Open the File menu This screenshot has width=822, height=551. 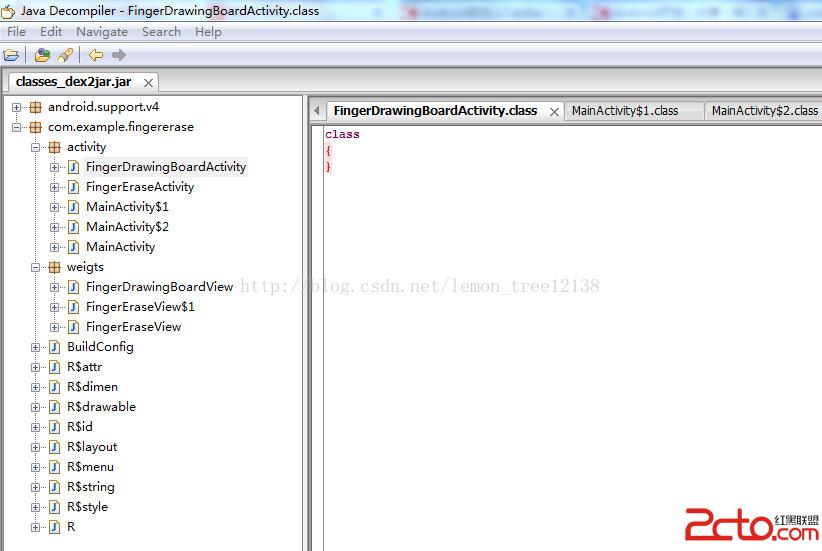point(16,32)
